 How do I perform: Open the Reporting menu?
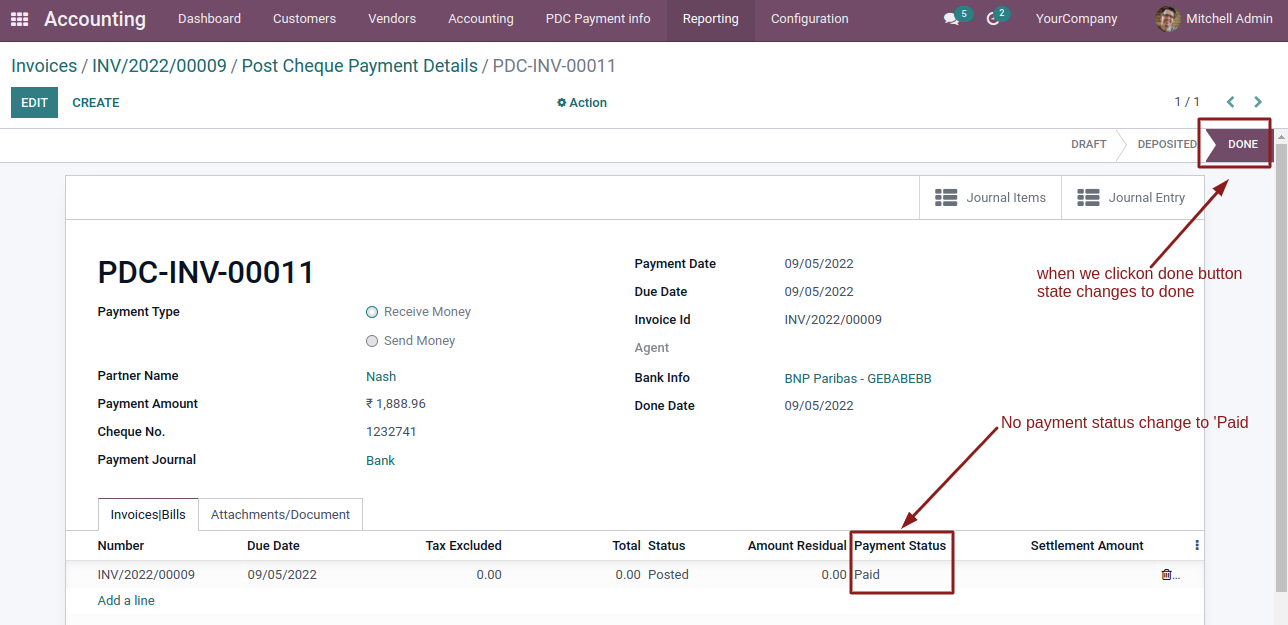tap(711, 19)
